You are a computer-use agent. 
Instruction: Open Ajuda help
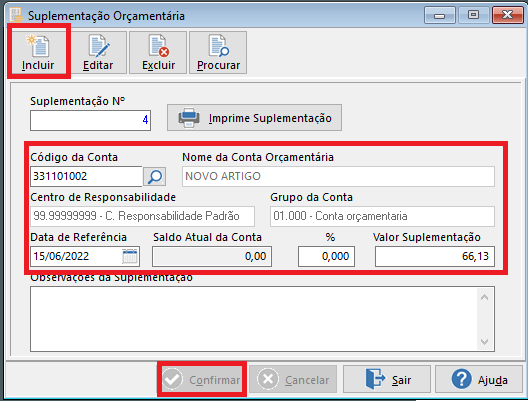click(x=479, y=379)
